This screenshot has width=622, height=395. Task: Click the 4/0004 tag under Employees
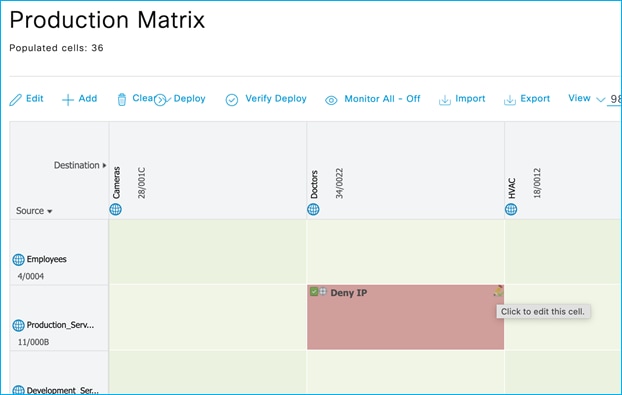coord(31,276)
